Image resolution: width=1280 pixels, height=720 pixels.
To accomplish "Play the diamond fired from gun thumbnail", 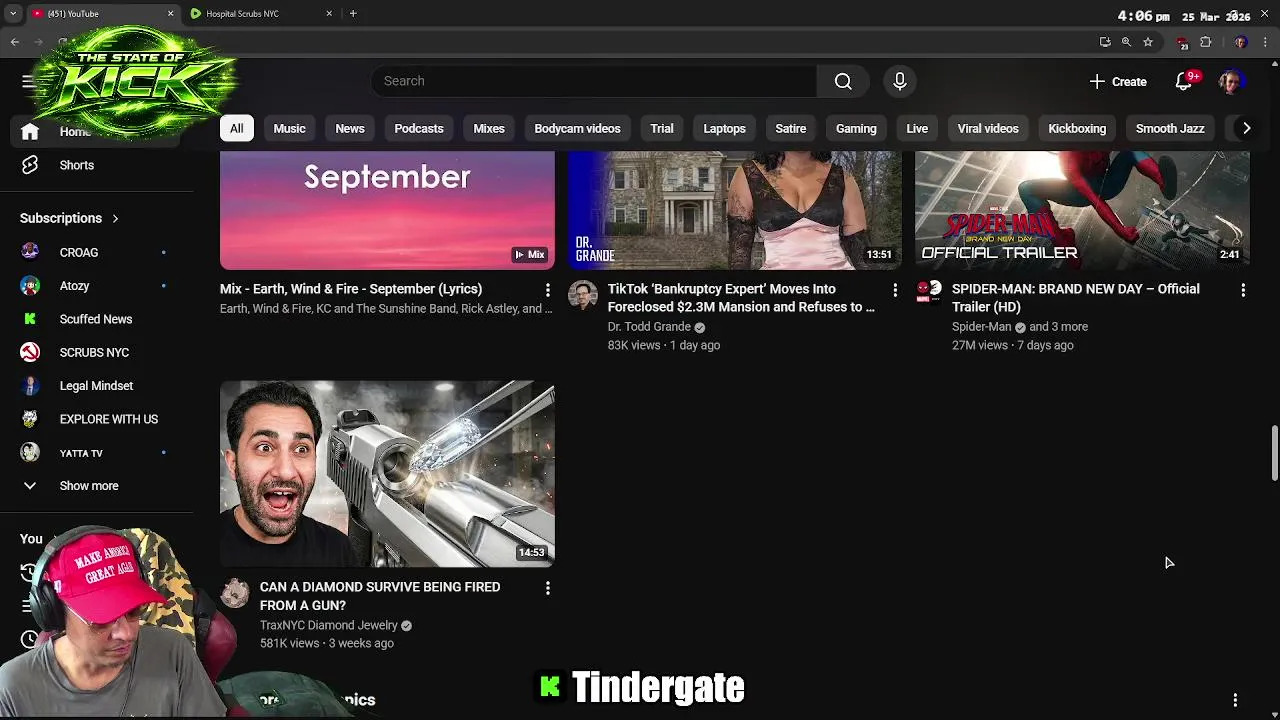I will click(x=387, y=474).
